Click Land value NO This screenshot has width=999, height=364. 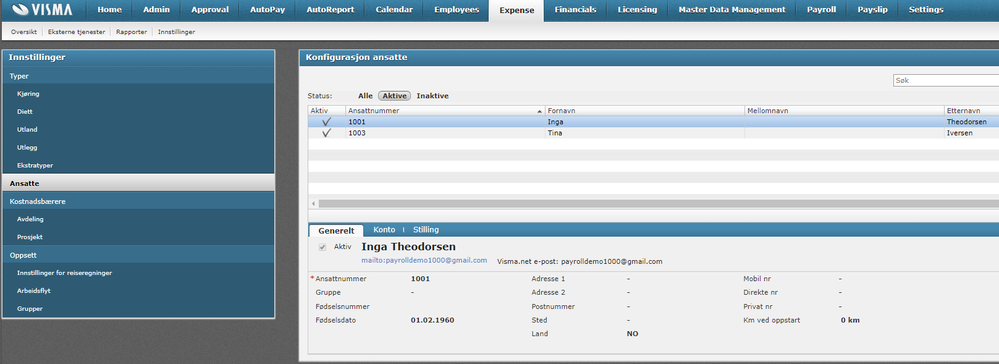[x=633, y=333]
